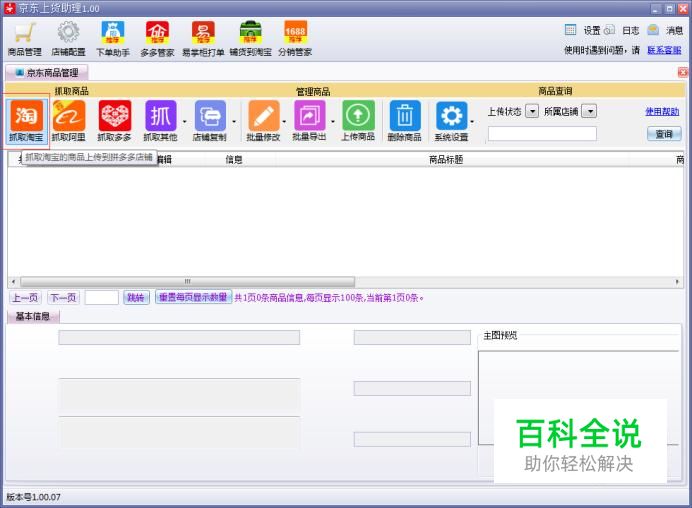
Task: Open 1688 分销管家 icon
Action: [295, 39]
